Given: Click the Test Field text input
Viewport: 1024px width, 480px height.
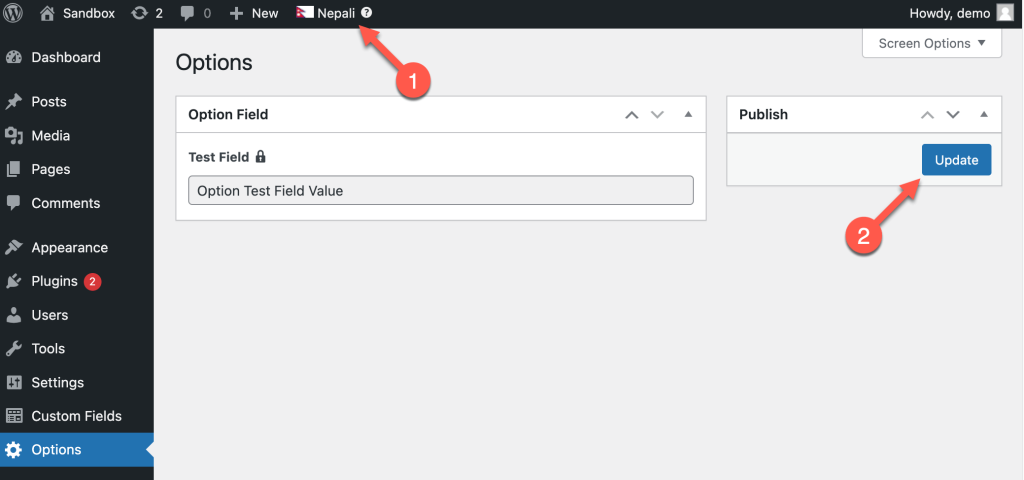Looking at the screenshot, I should [441, 191].
